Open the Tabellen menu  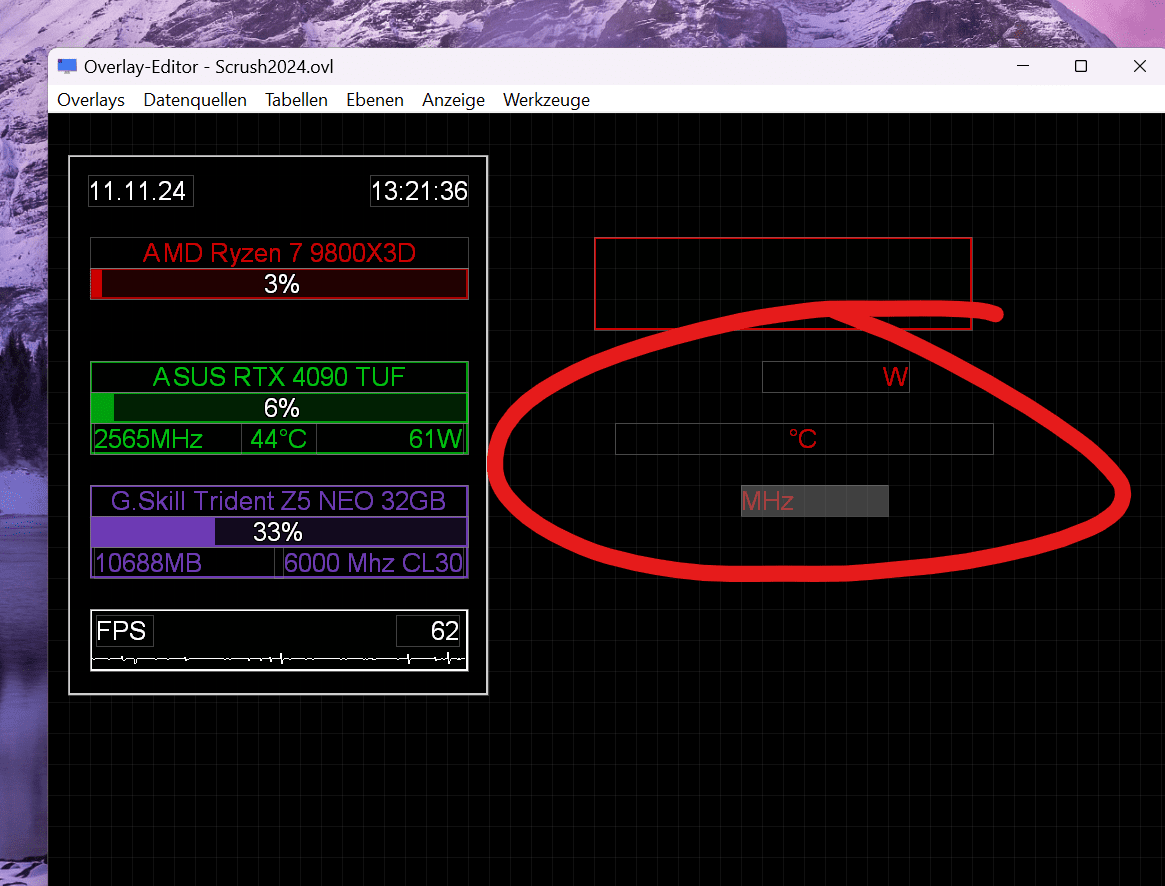[296, 100]
